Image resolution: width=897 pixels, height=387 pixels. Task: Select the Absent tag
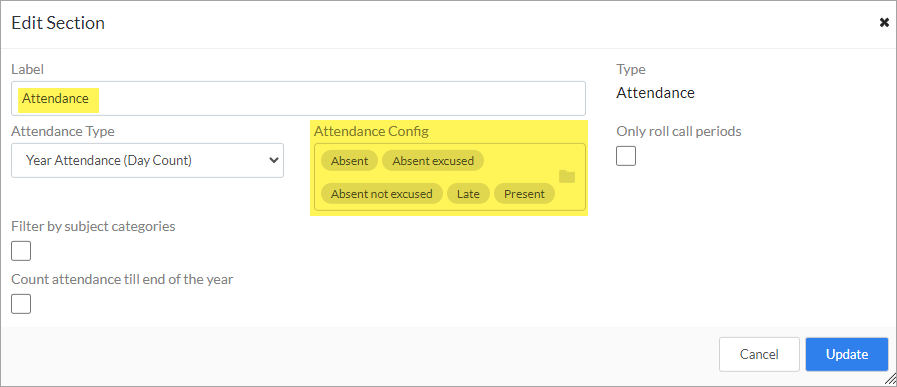coord(349,161)
